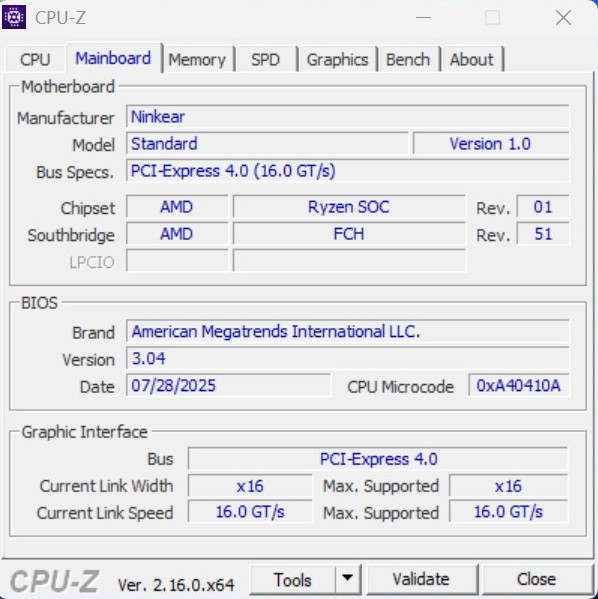Minimize the CPU-Z window

coord(423,18)
